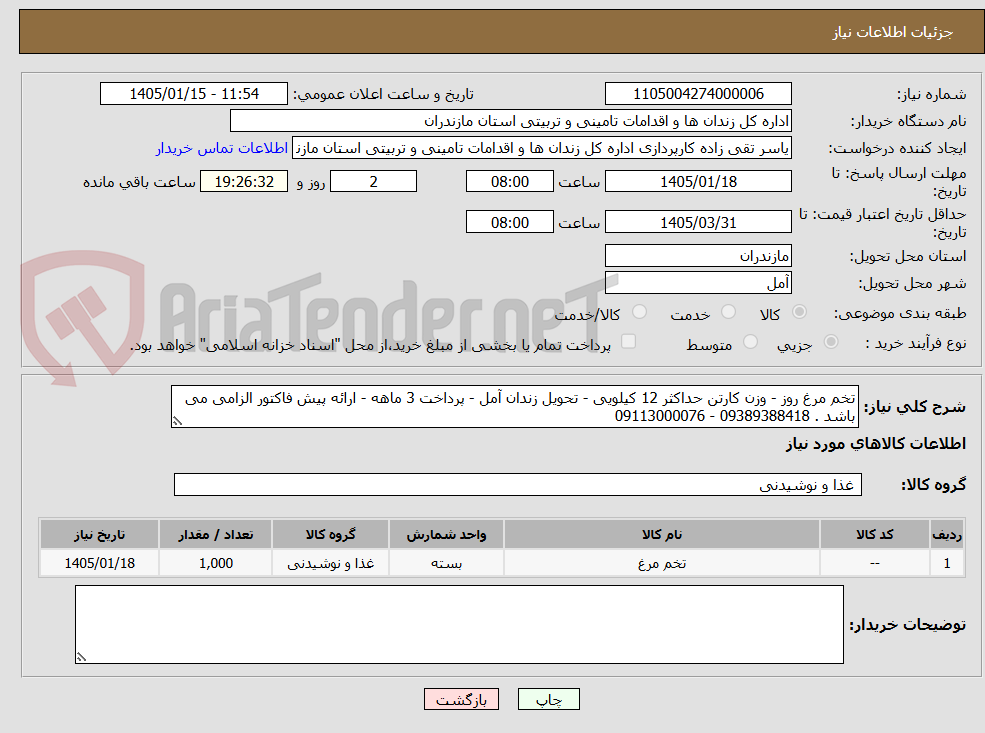
Task: Click the توضیحات خریدار empty textarea
Action: pyautogui.click(x=459, y=624)
